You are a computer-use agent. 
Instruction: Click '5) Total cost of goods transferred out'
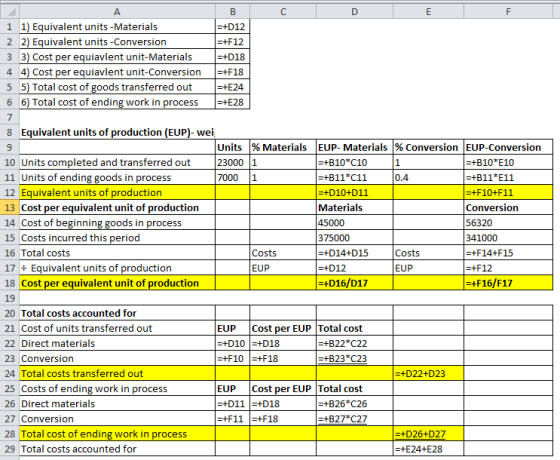117,87
